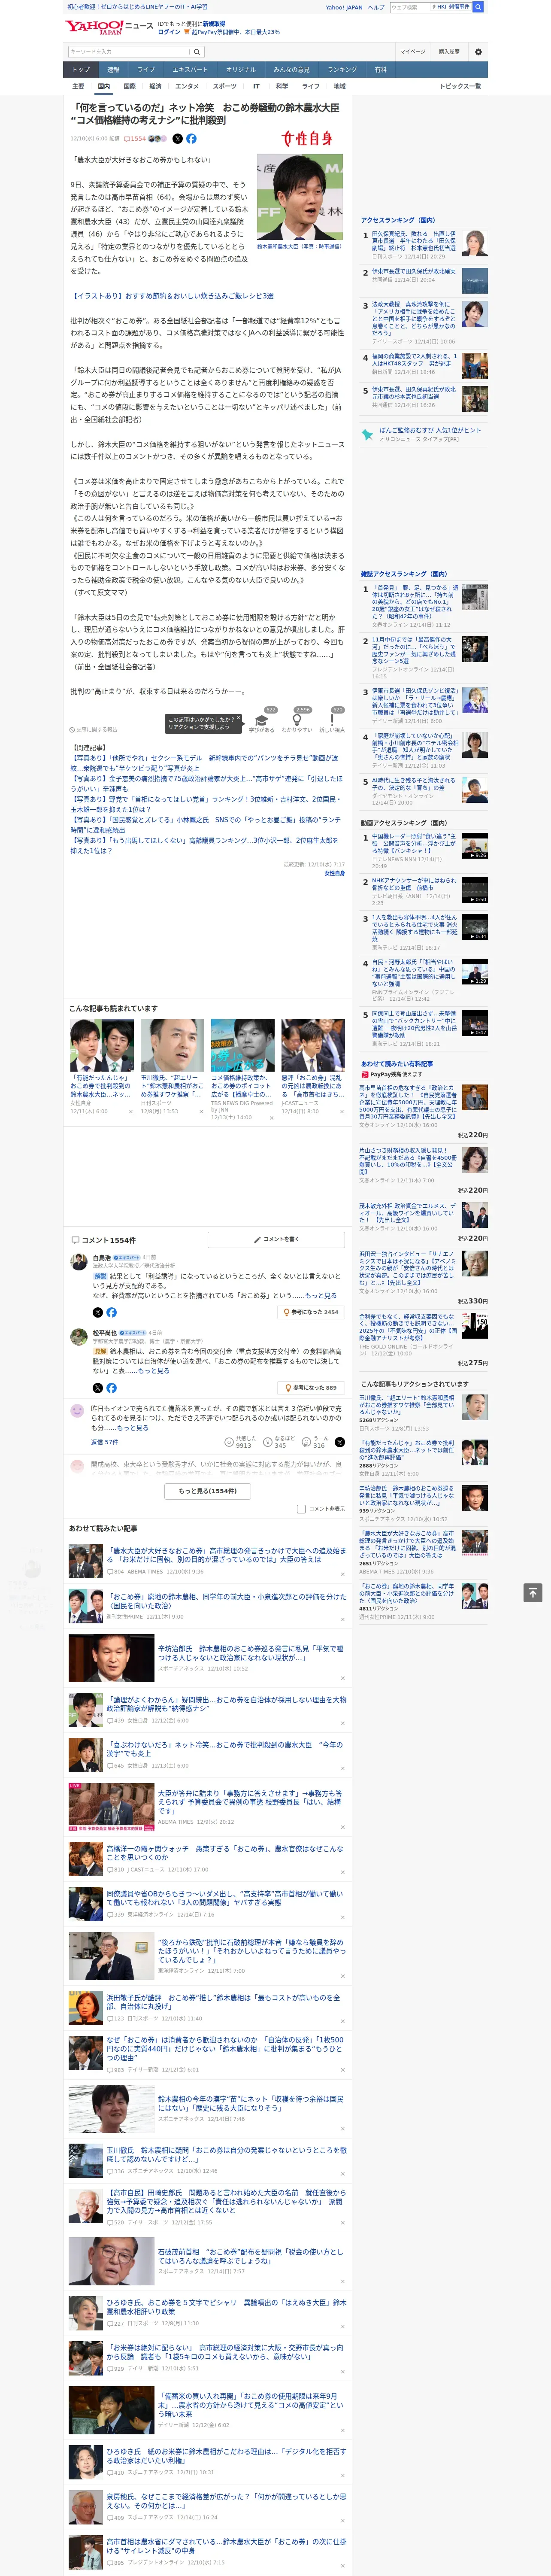Image resolution: width=551 pixels, height=2576 pixels.
Task: Share article on X from header
Action: pos(178,139)
